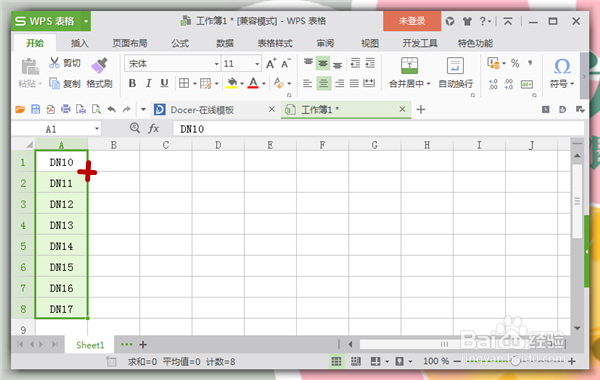Click the increase indent icon
The image size is (600, 380).
click(x=370, y=63)
